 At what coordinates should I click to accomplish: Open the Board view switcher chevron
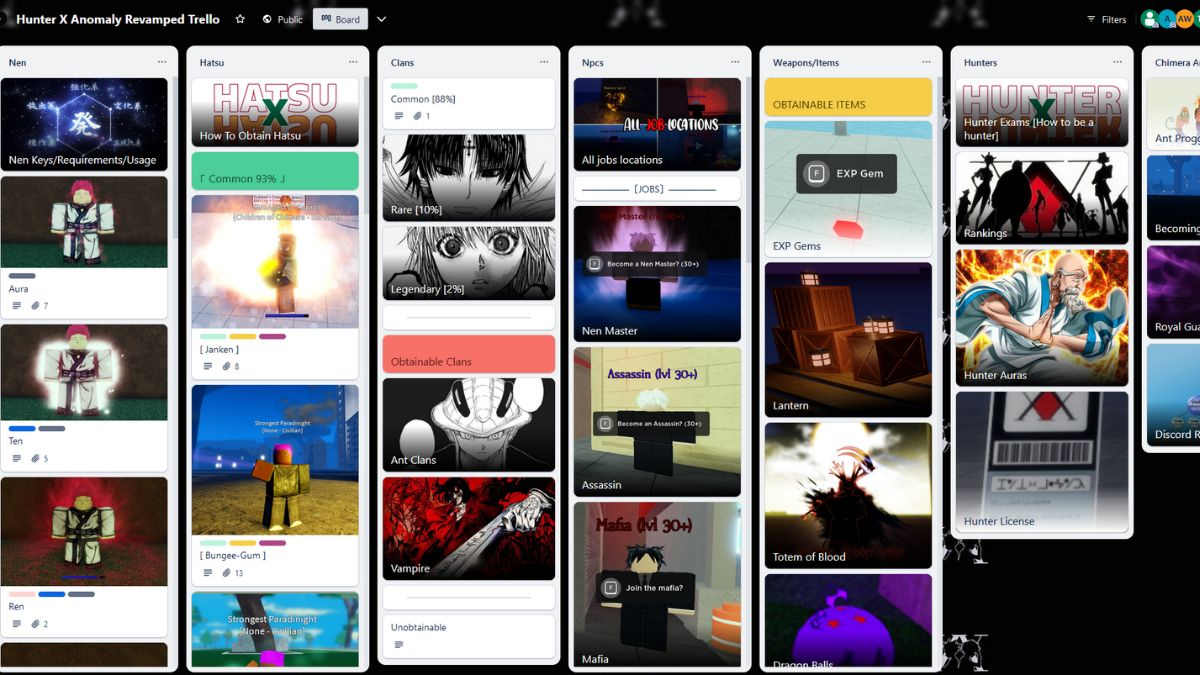click(x=381, y=18)
